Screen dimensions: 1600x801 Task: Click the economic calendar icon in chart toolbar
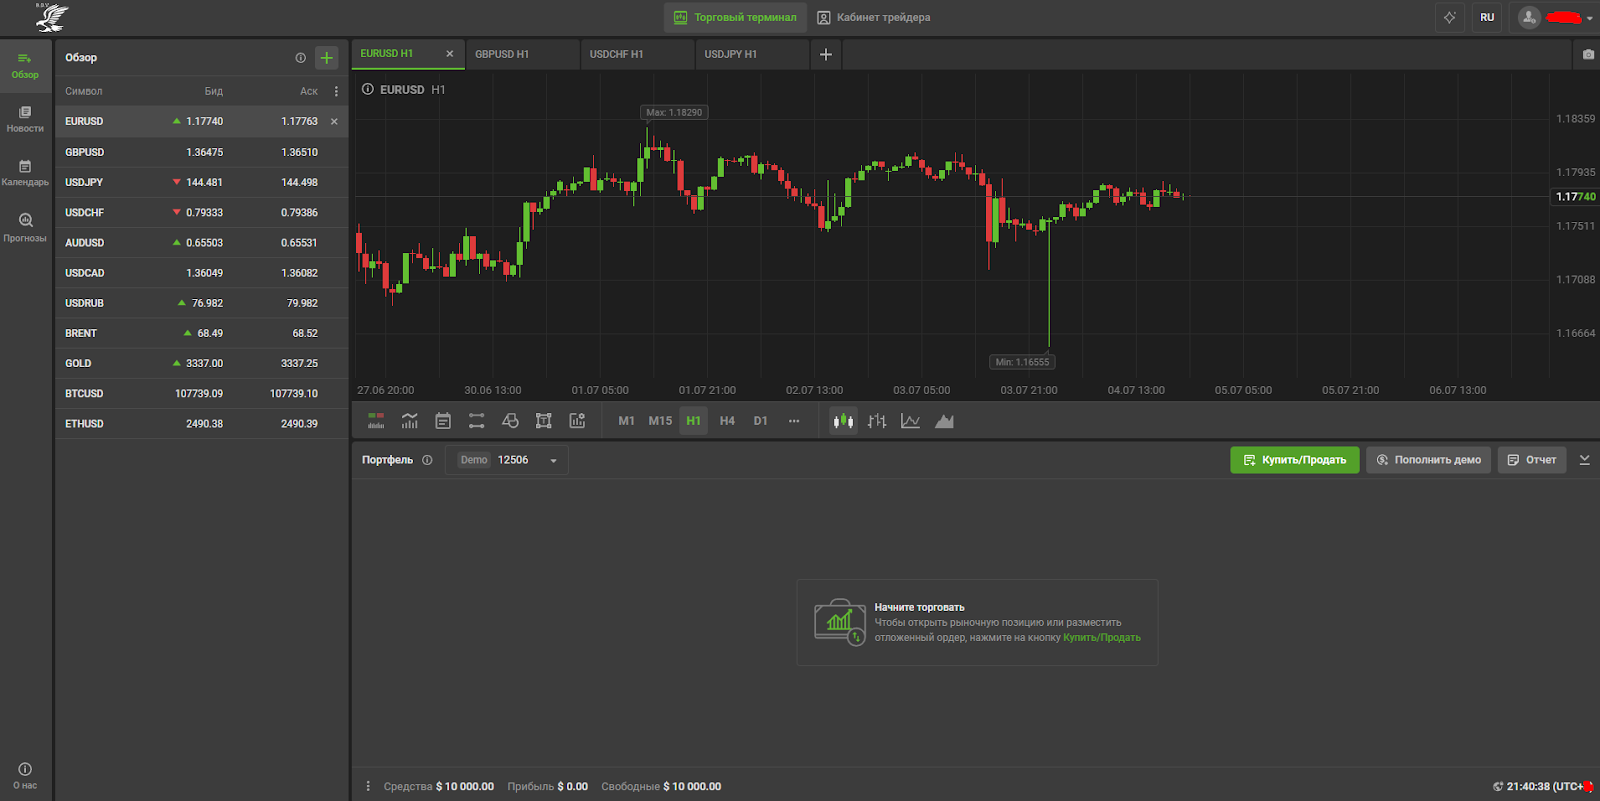point(443,421)
